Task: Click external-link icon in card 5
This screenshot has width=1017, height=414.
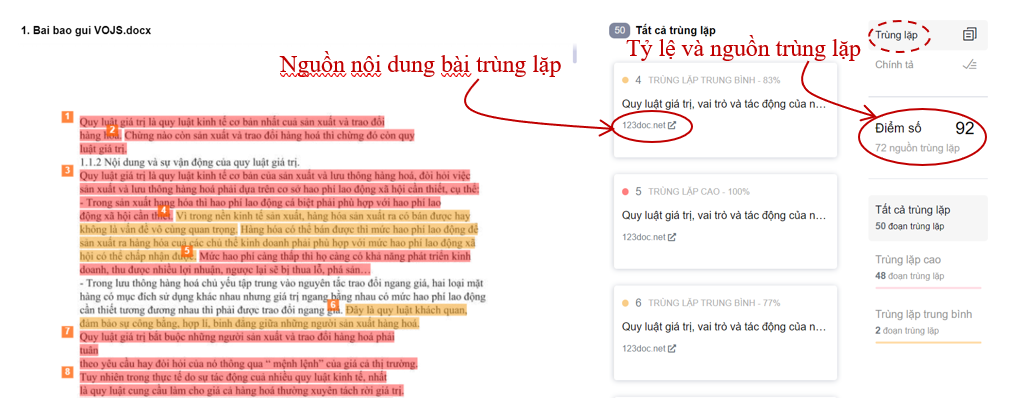Action: 672,237
